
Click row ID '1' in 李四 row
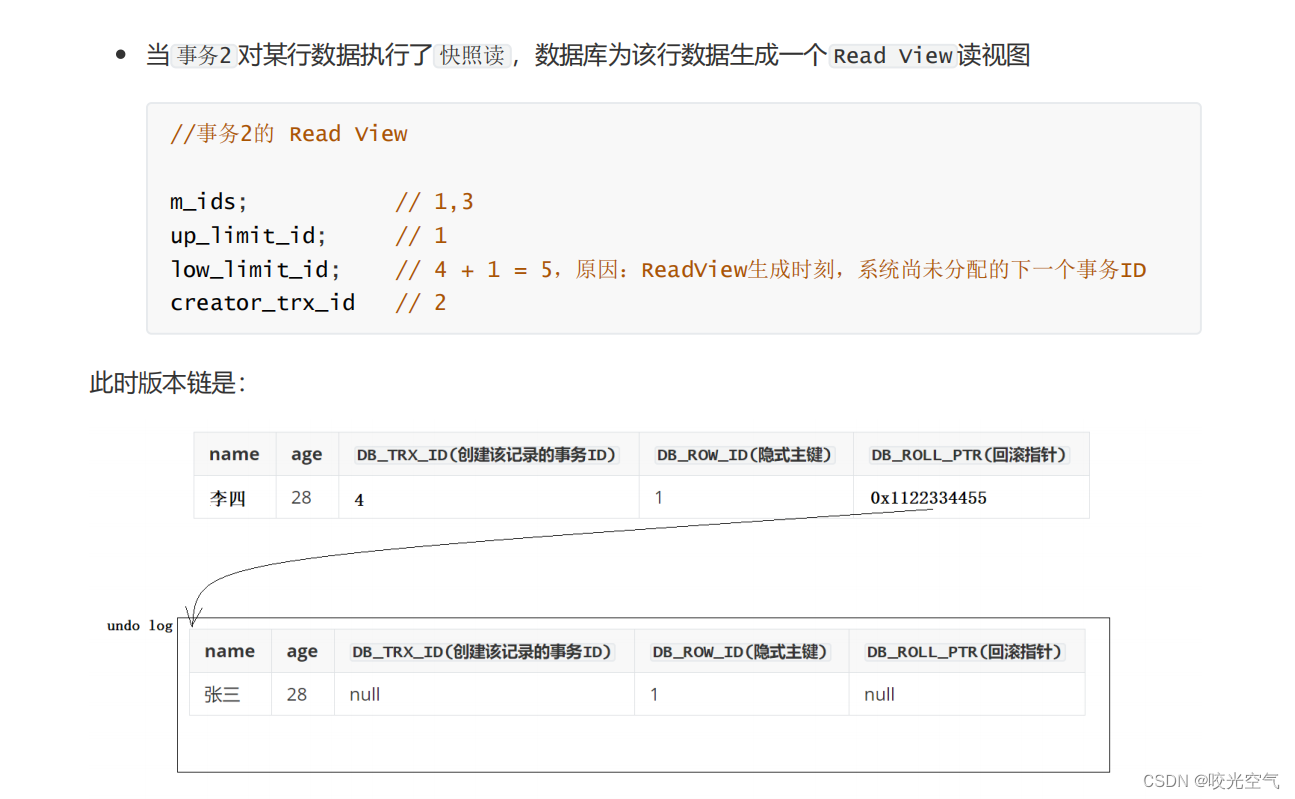click(x=659, y=497)
